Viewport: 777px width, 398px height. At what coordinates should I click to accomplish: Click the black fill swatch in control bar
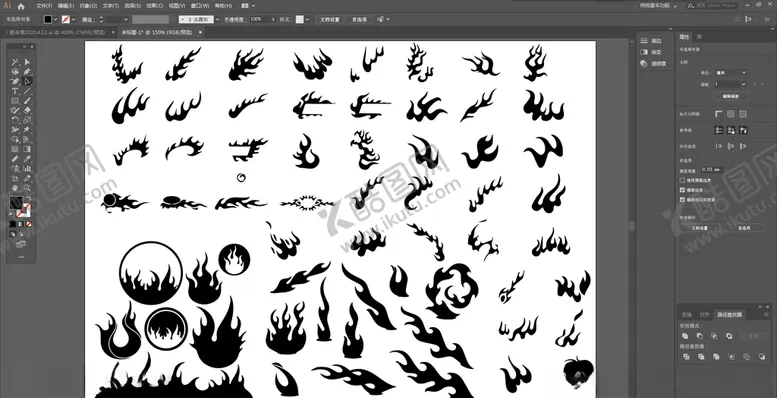(x=48, y=19)
